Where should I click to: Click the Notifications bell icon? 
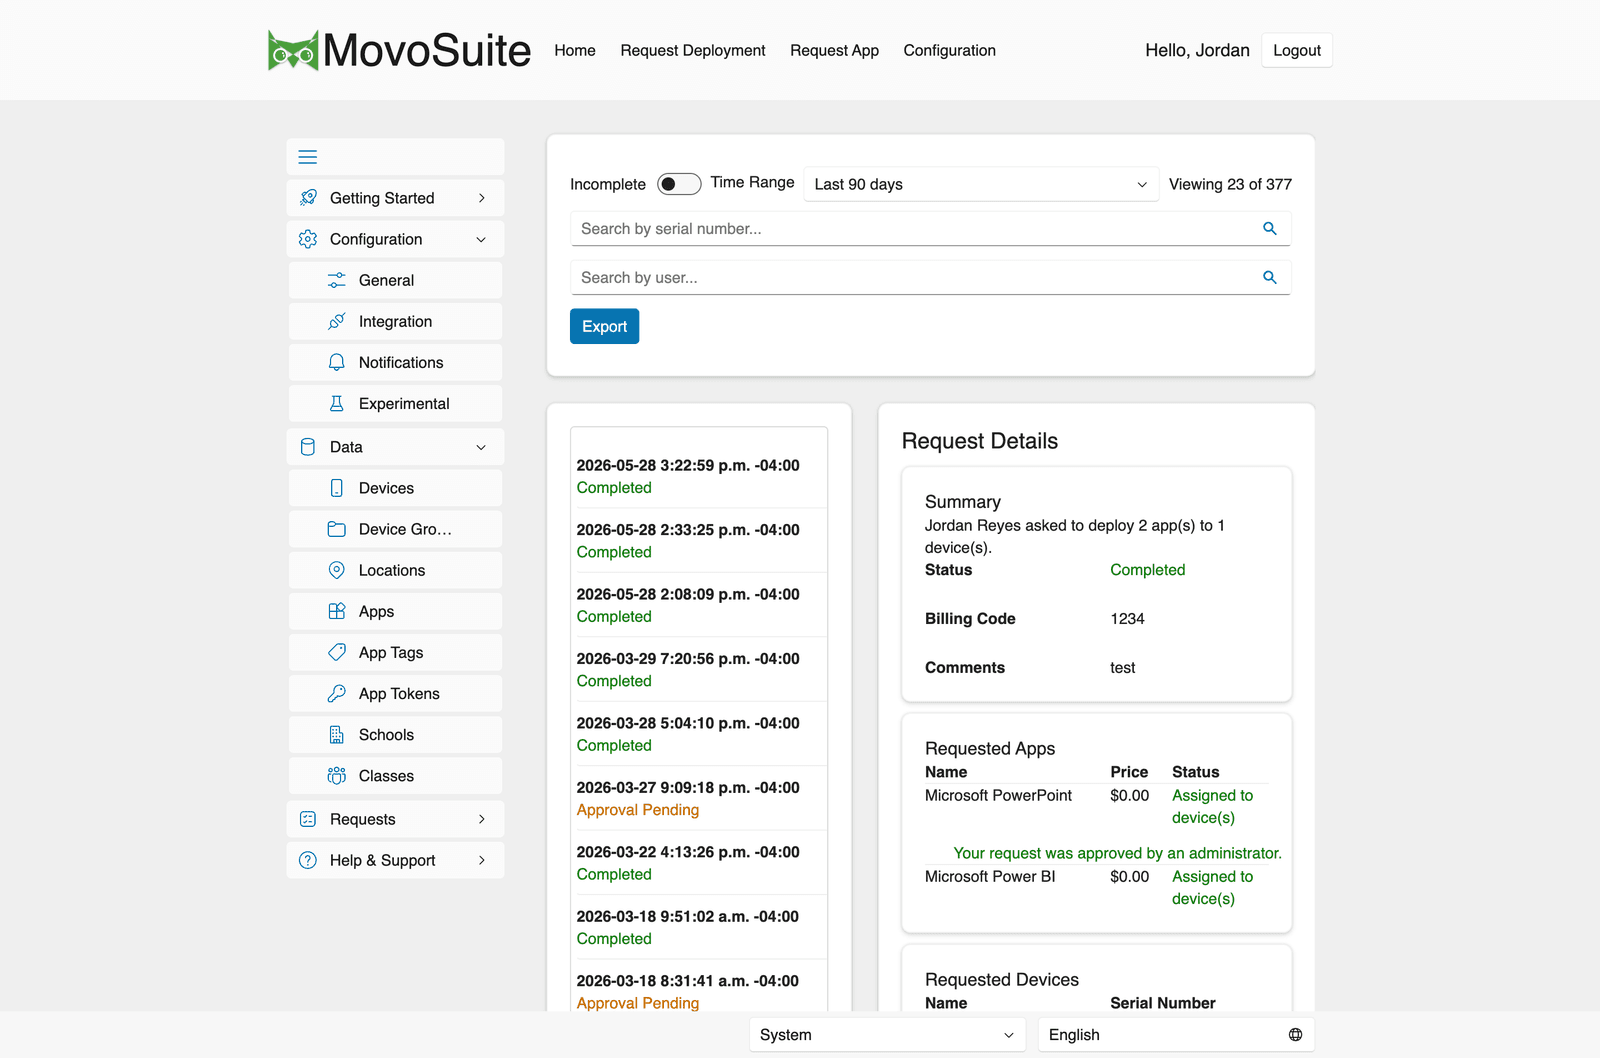click(337, 362)
